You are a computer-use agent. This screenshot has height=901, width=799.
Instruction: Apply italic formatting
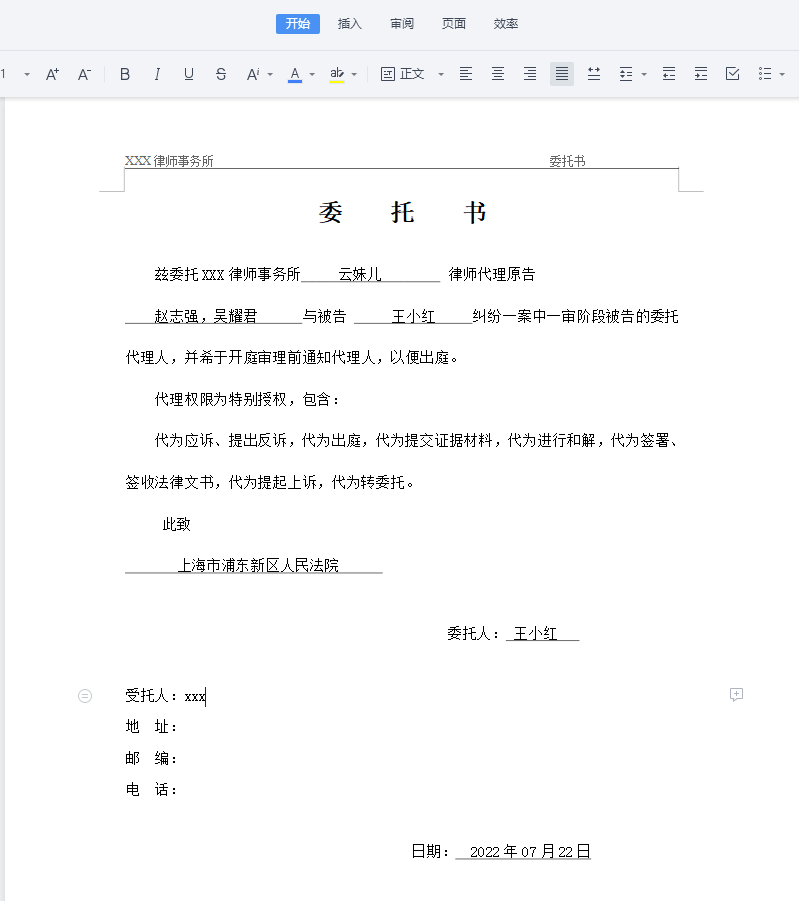[x=157, y=74]
